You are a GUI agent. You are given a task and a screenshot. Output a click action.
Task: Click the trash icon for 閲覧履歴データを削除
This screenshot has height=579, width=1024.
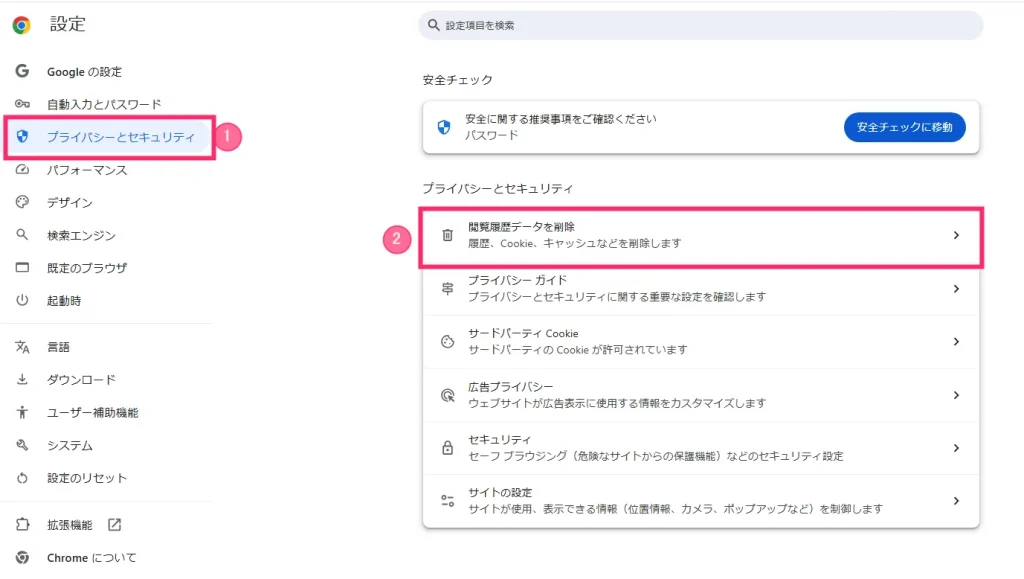tap(447, 235)
